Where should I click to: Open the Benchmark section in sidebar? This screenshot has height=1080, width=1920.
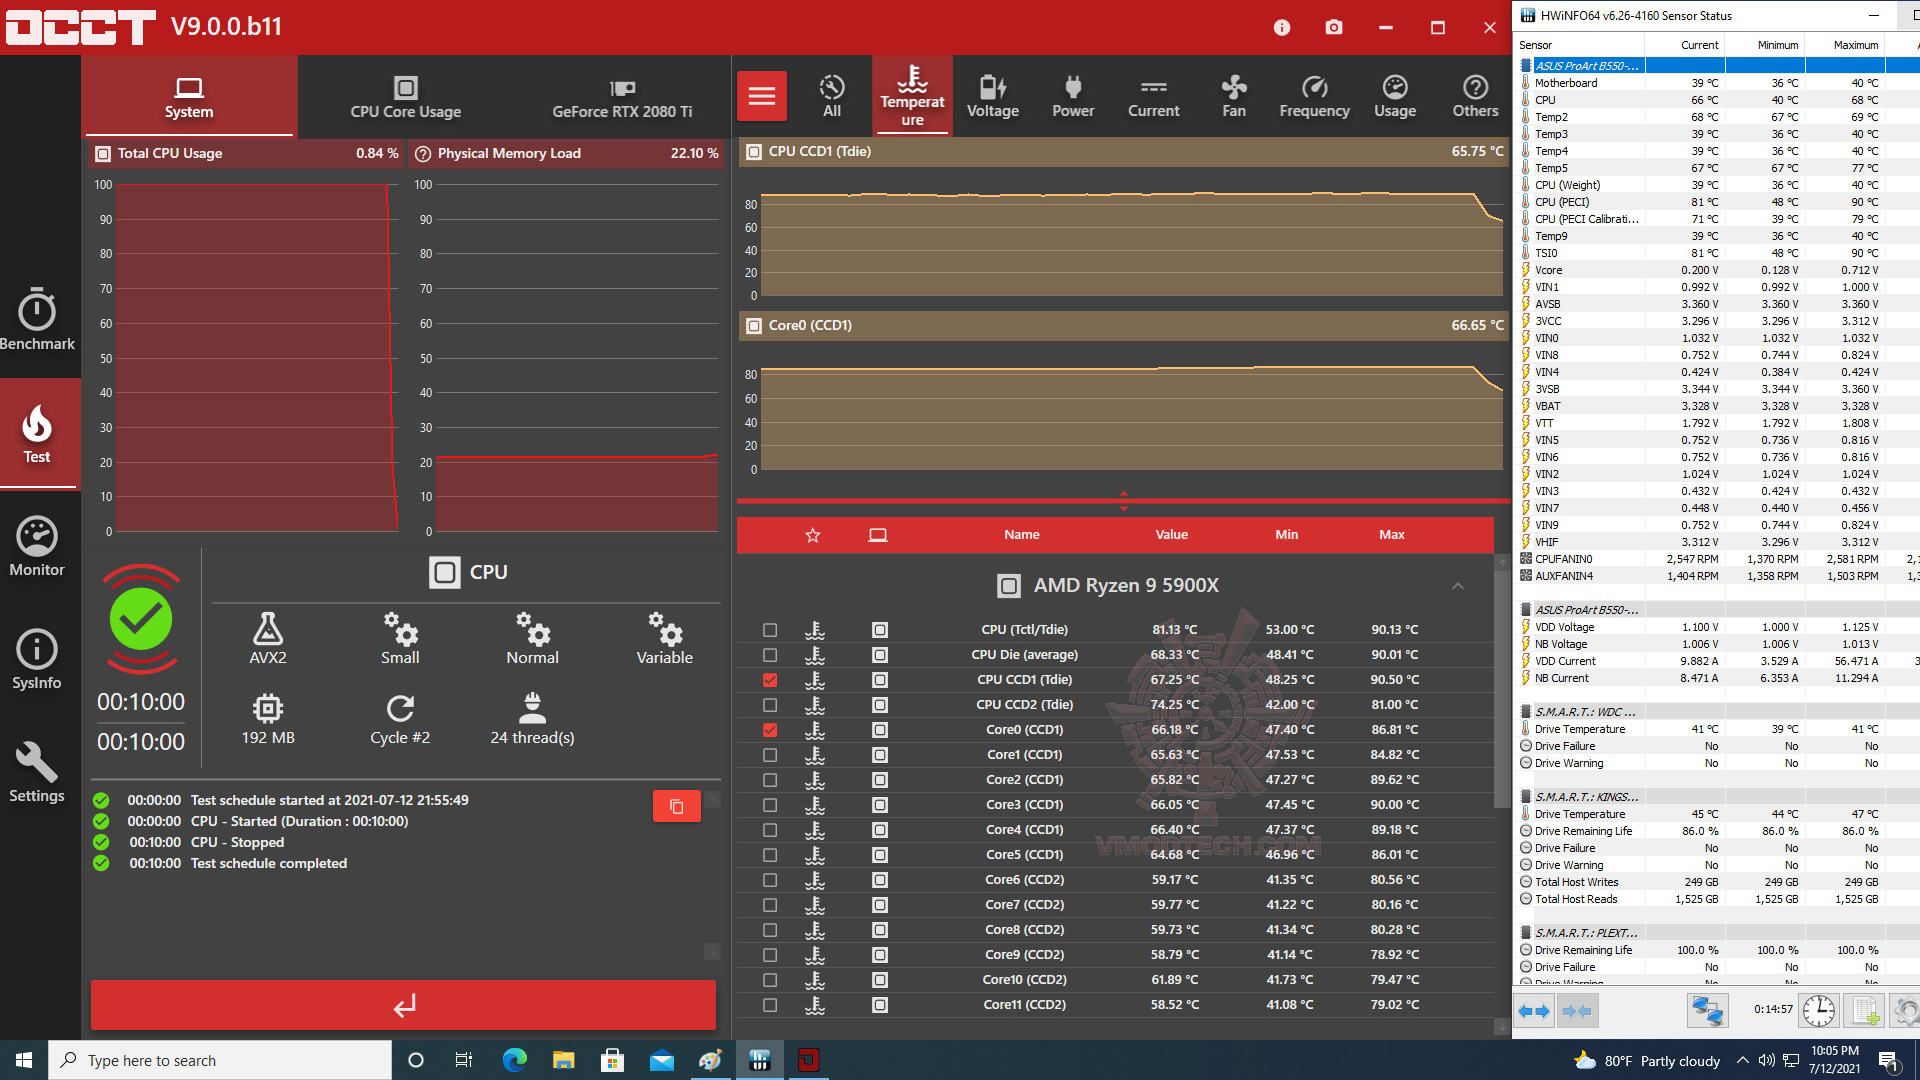[x=37, y=320]
